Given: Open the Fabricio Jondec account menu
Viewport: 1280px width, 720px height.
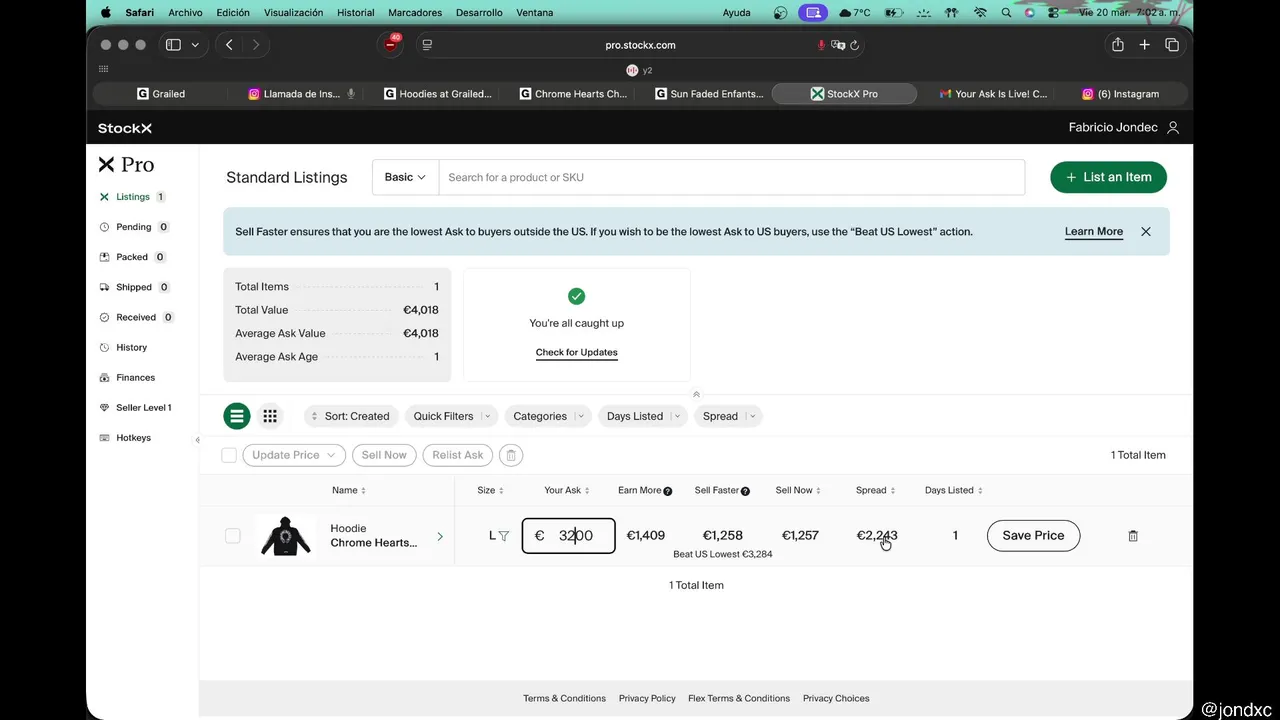Looking at the screenshot, I should click(1124, 128).
